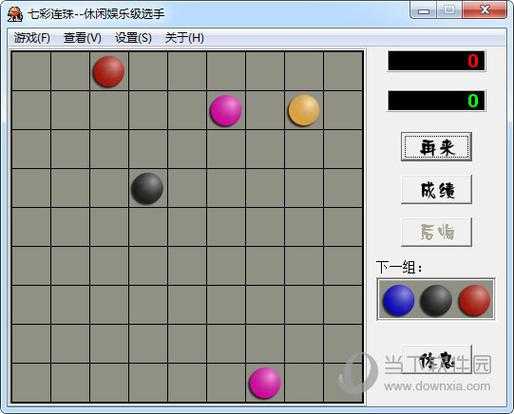Click the red score counter display
Viewport: 514px width, 414px height.
click(x=436, y=61)
